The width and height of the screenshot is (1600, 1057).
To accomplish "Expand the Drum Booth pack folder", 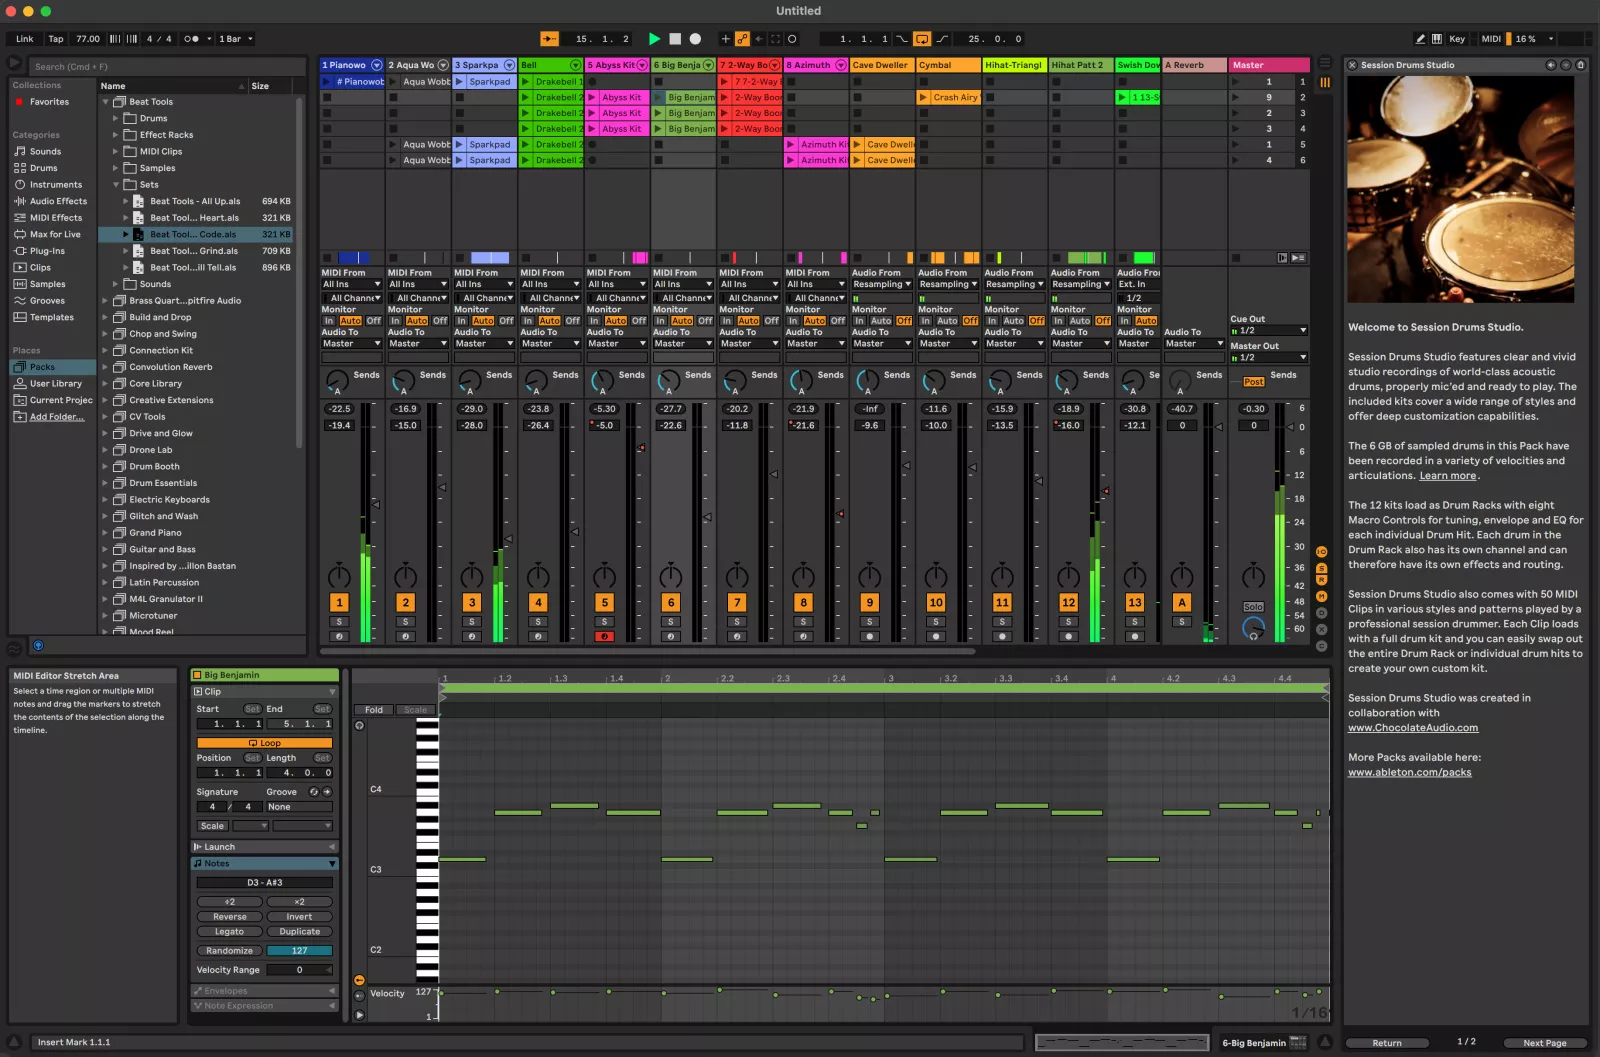I will pos(105,467).
